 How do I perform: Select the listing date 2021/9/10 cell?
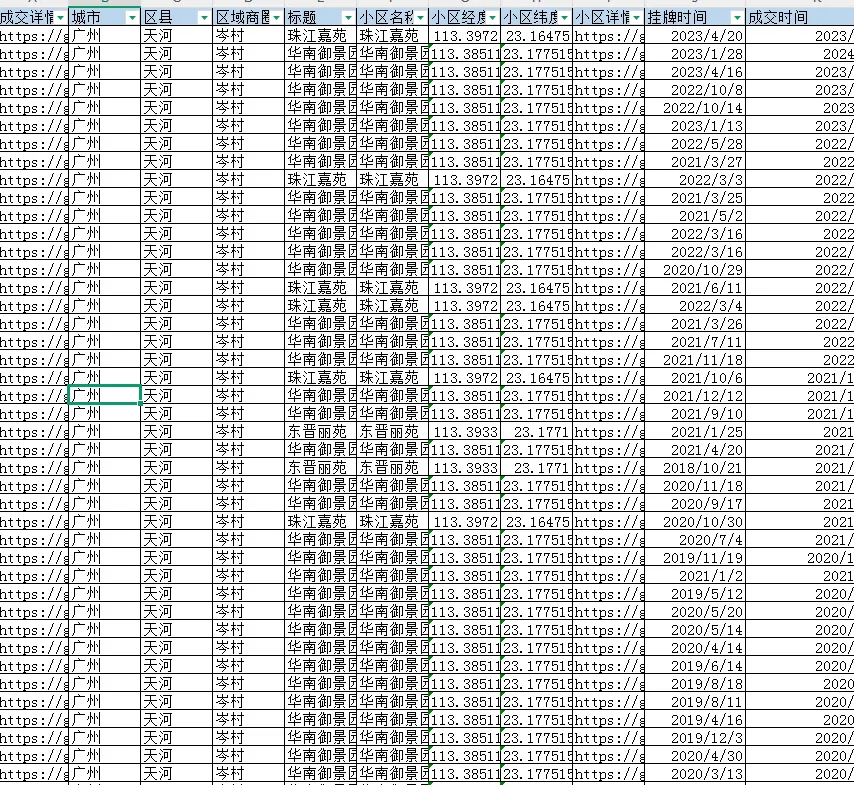pyautogui.click(x=695, y=413)
